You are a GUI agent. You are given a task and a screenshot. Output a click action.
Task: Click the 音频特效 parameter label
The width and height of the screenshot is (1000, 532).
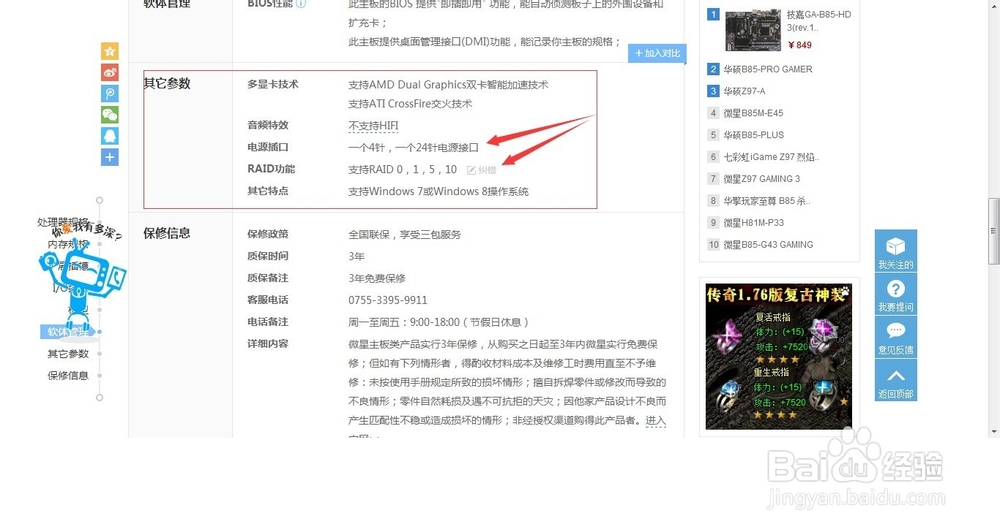(268, 125)
